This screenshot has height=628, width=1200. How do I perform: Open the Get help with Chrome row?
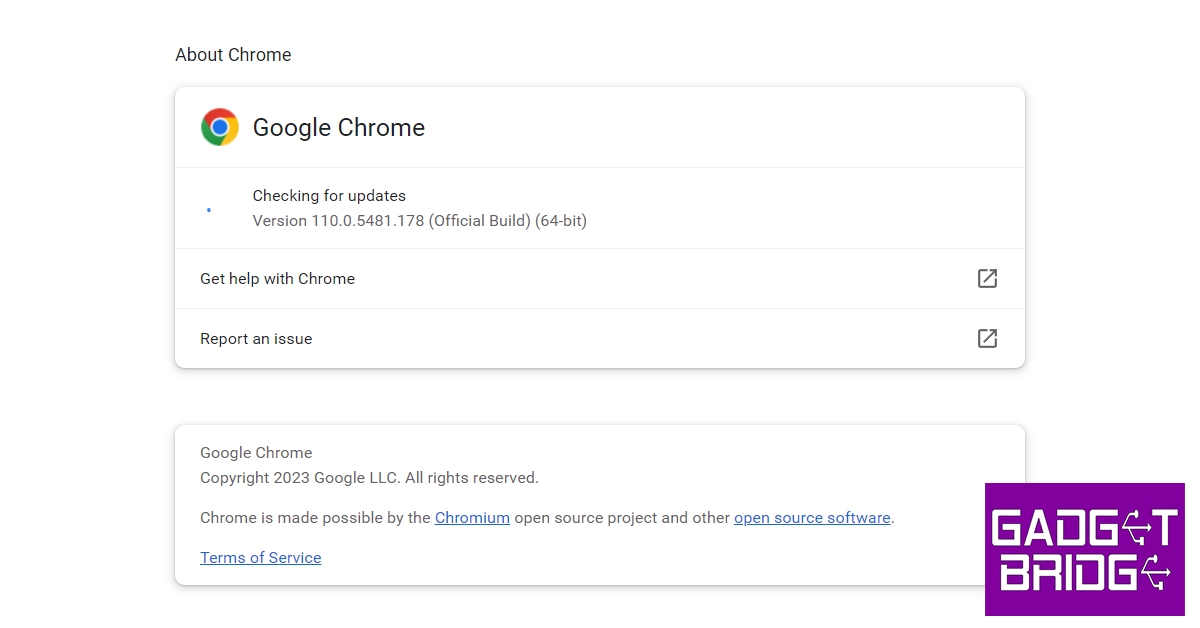278,279
